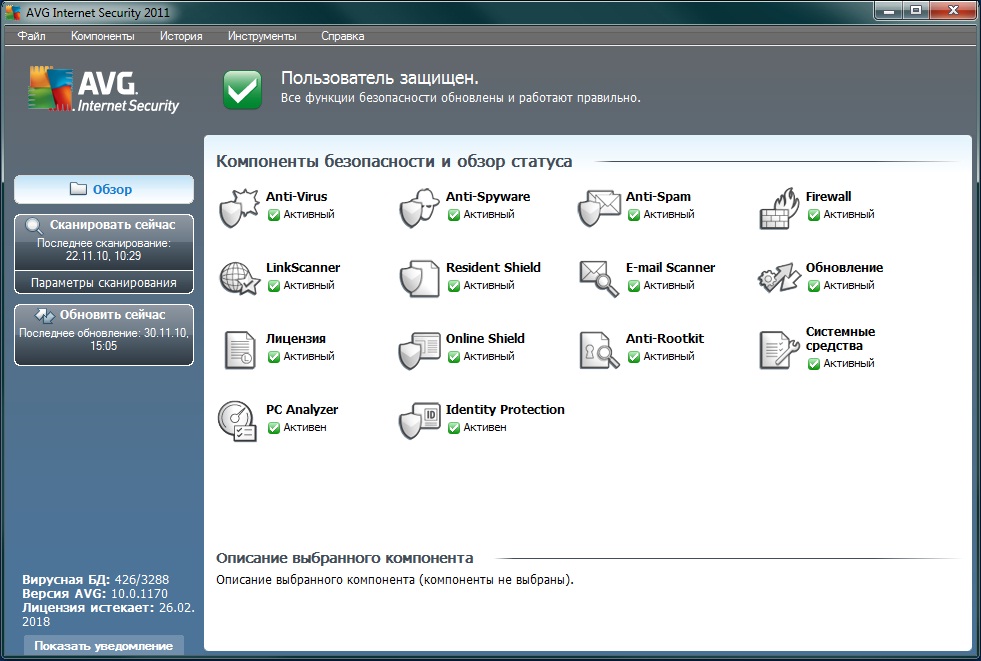Select the LinkScanner globe icon
The image size is (981, 661).
coord(239,278)
